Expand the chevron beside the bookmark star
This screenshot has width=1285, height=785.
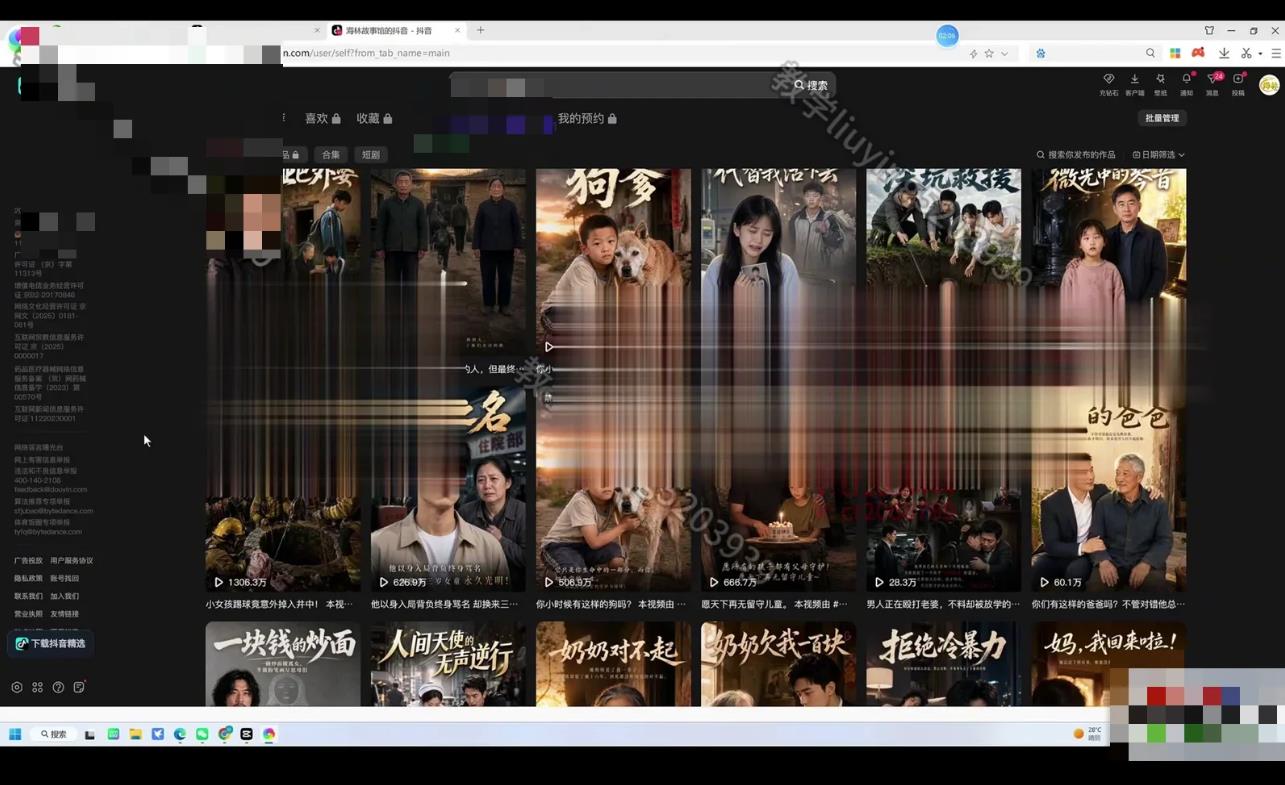pos(1004,54)
